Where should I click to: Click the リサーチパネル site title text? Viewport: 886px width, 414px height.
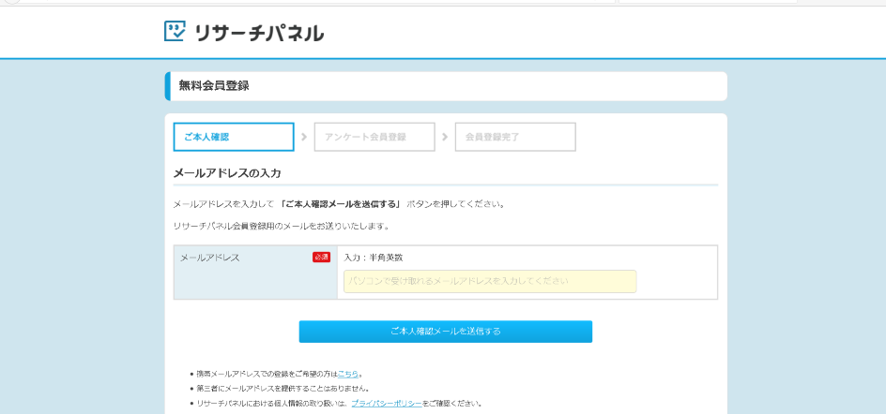click(x=259, y=32)
